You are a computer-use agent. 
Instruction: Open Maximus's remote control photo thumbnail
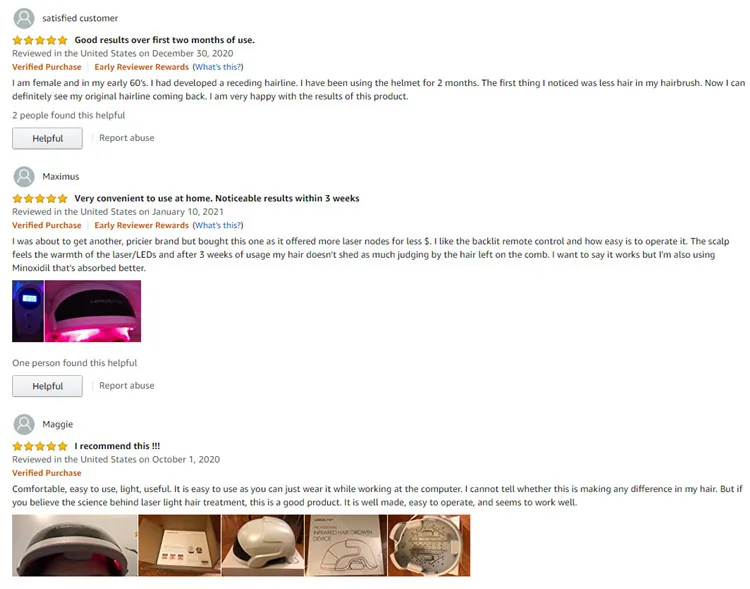tap(28, 311)
